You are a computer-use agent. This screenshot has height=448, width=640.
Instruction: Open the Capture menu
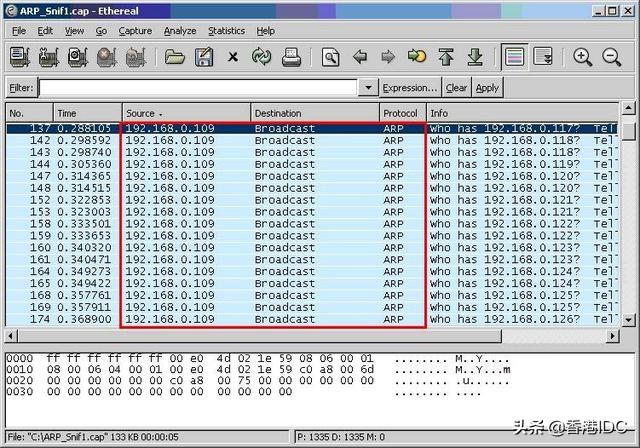pos(135,31)
